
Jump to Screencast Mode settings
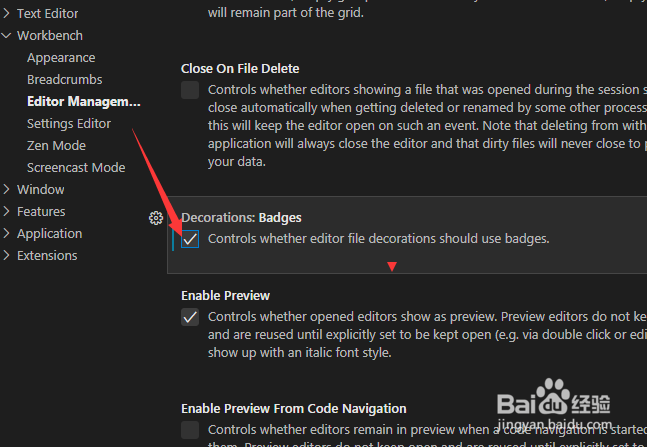[x=76, y=168]
